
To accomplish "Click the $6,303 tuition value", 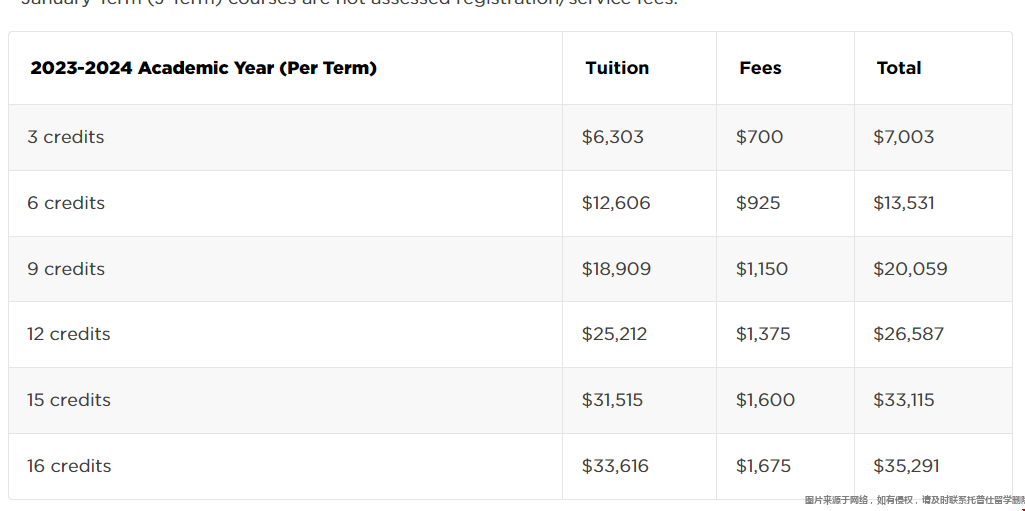I will click(x=613, y=137).
